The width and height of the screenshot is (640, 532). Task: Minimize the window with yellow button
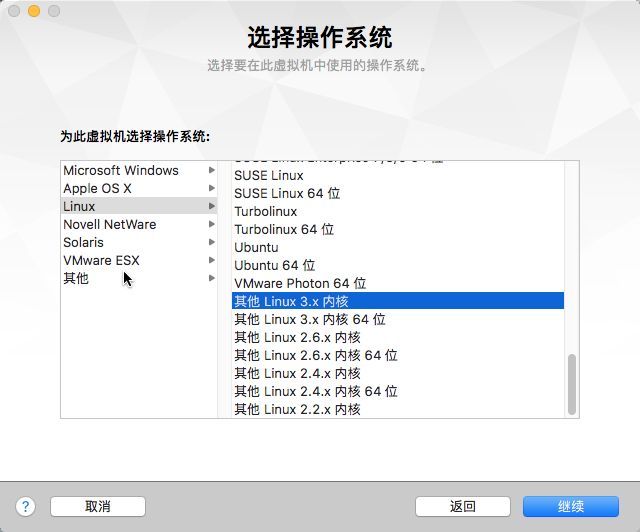click(x=34, y=11)
